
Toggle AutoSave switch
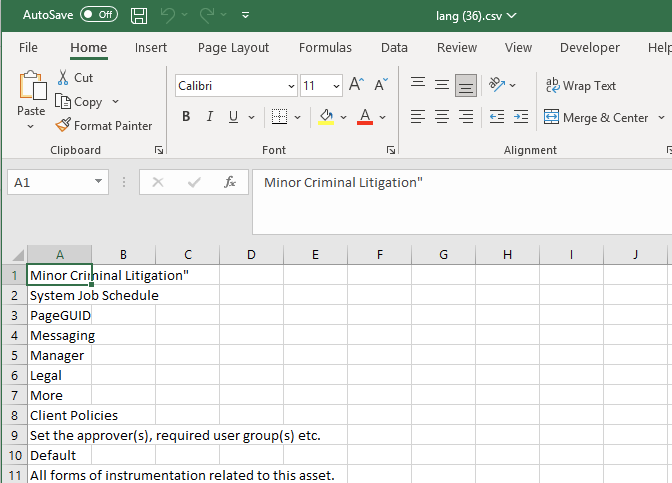click(99, 15)
